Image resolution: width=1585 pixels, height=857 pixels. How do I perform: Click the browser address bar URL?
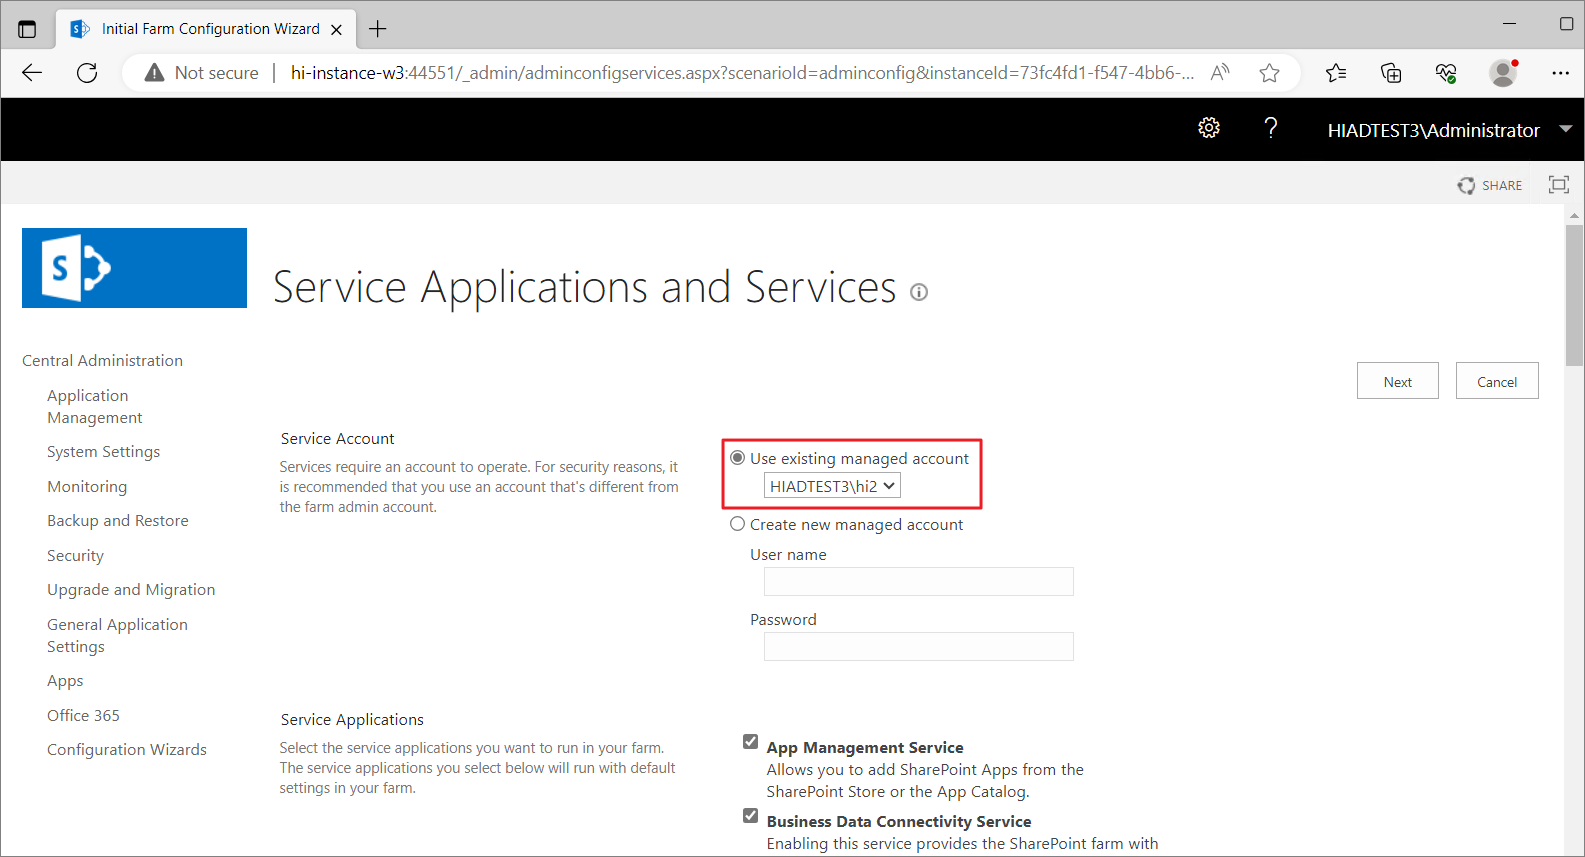741,72
